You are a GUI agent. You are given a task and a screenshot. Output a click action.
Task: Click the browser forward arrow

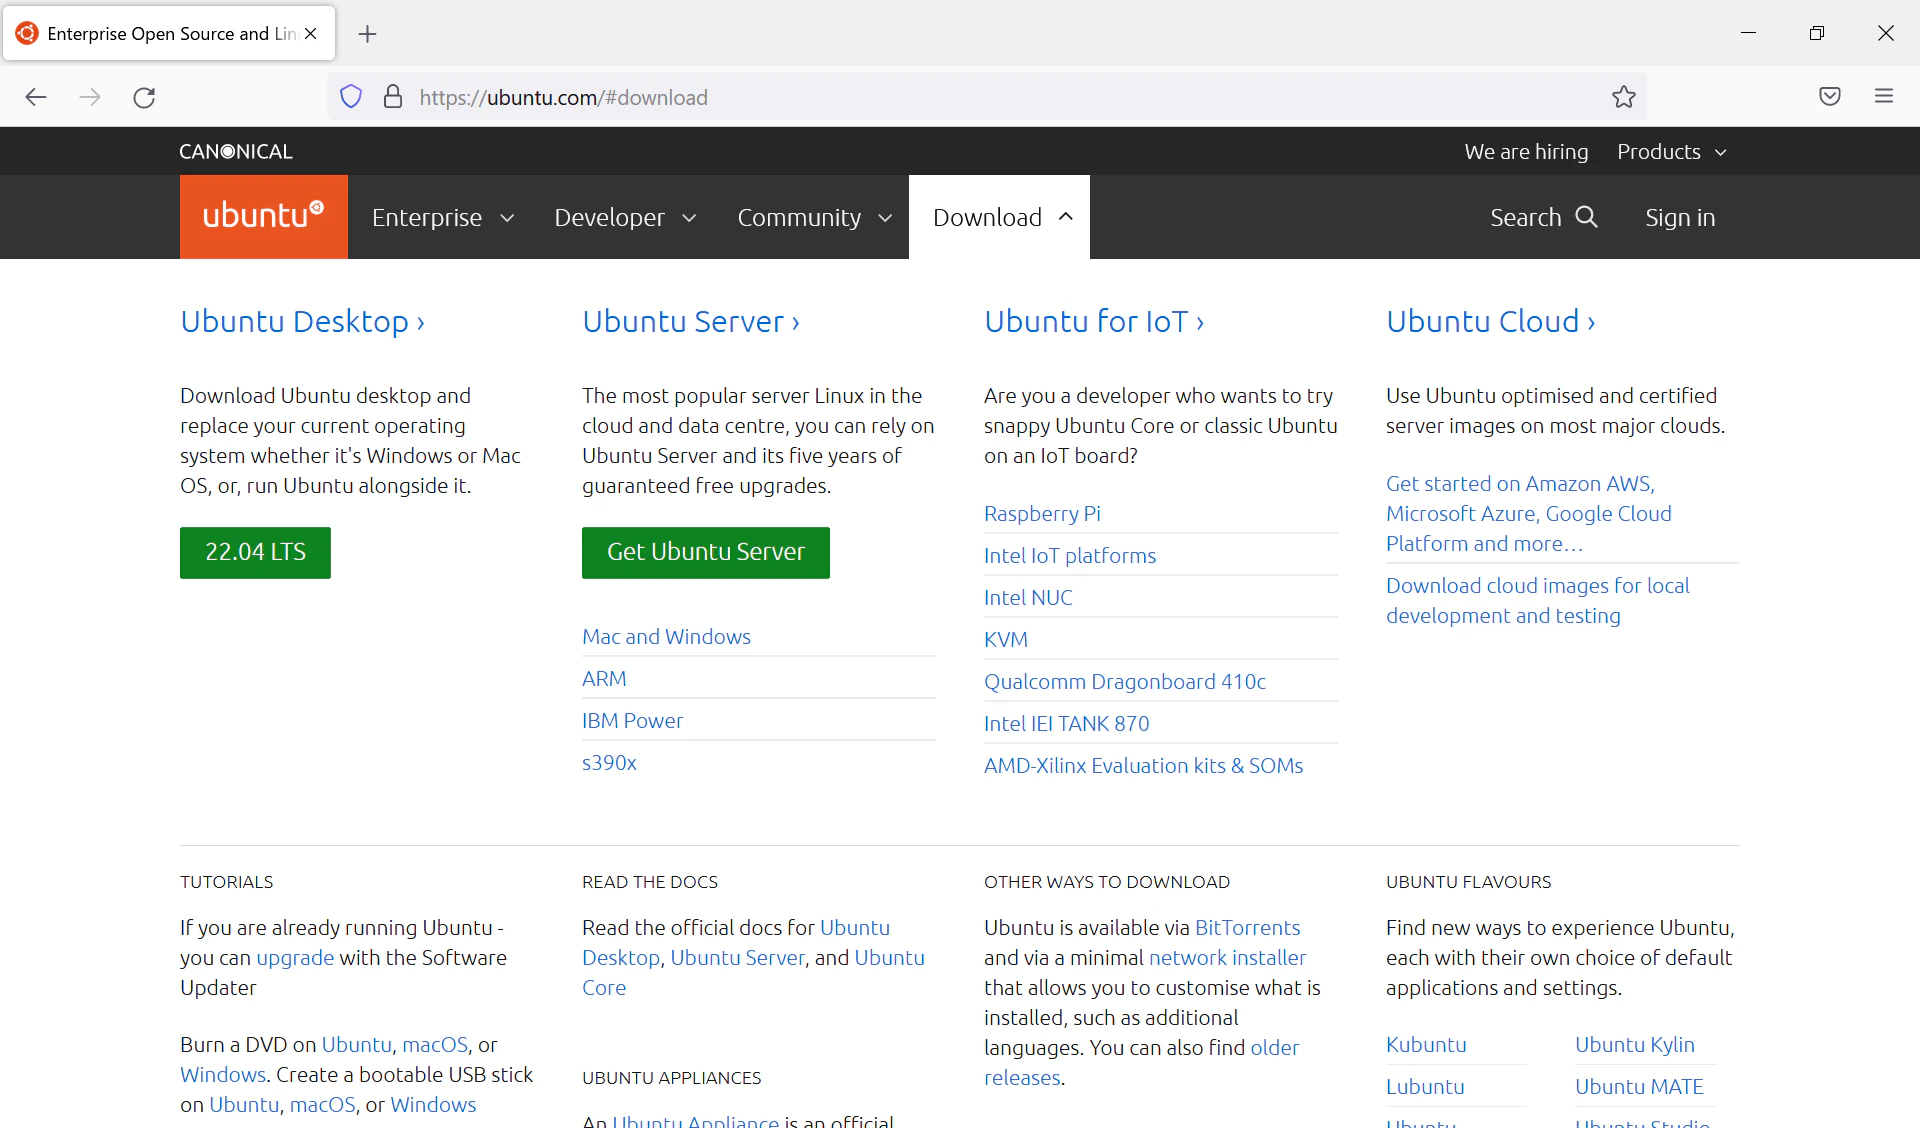pos(90,97)
